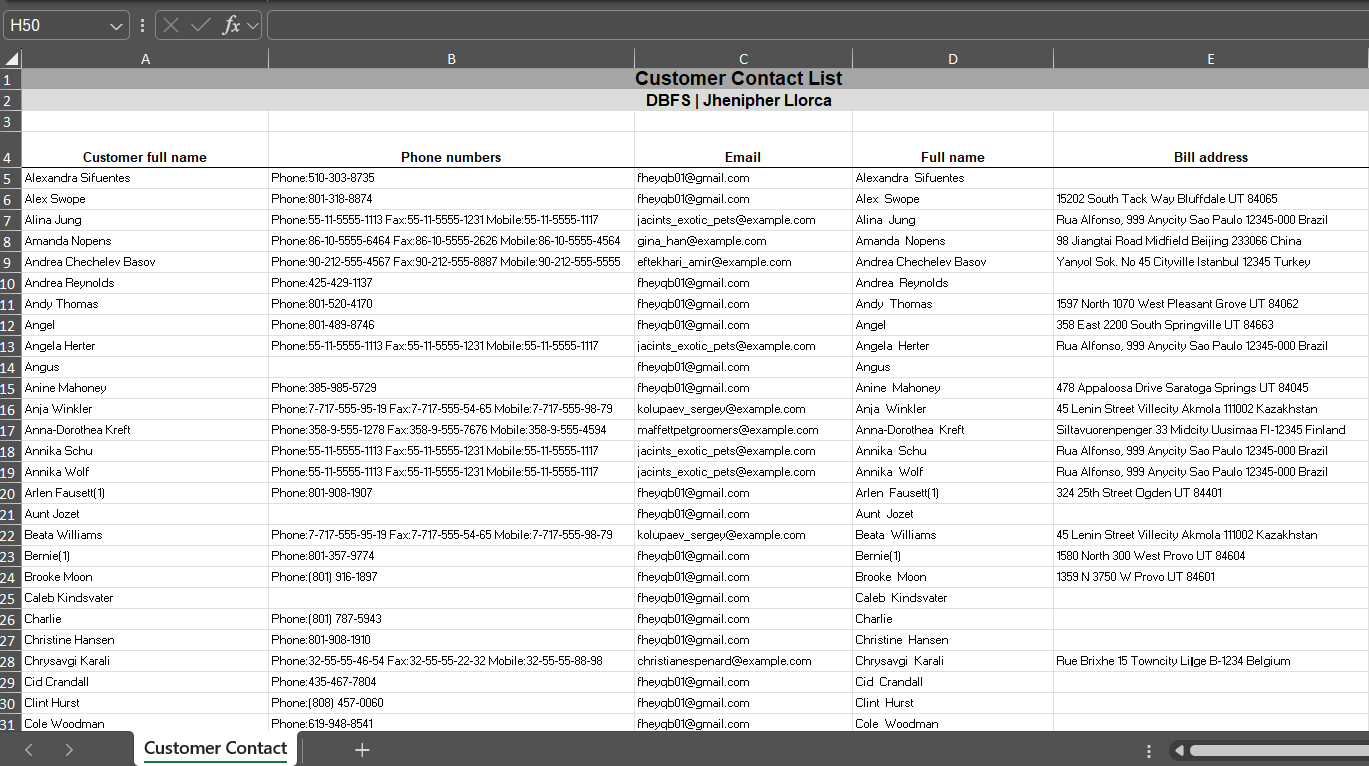Switch to the Customer Contact sheet tab
1369x766 pixels.
coord(215,748)
